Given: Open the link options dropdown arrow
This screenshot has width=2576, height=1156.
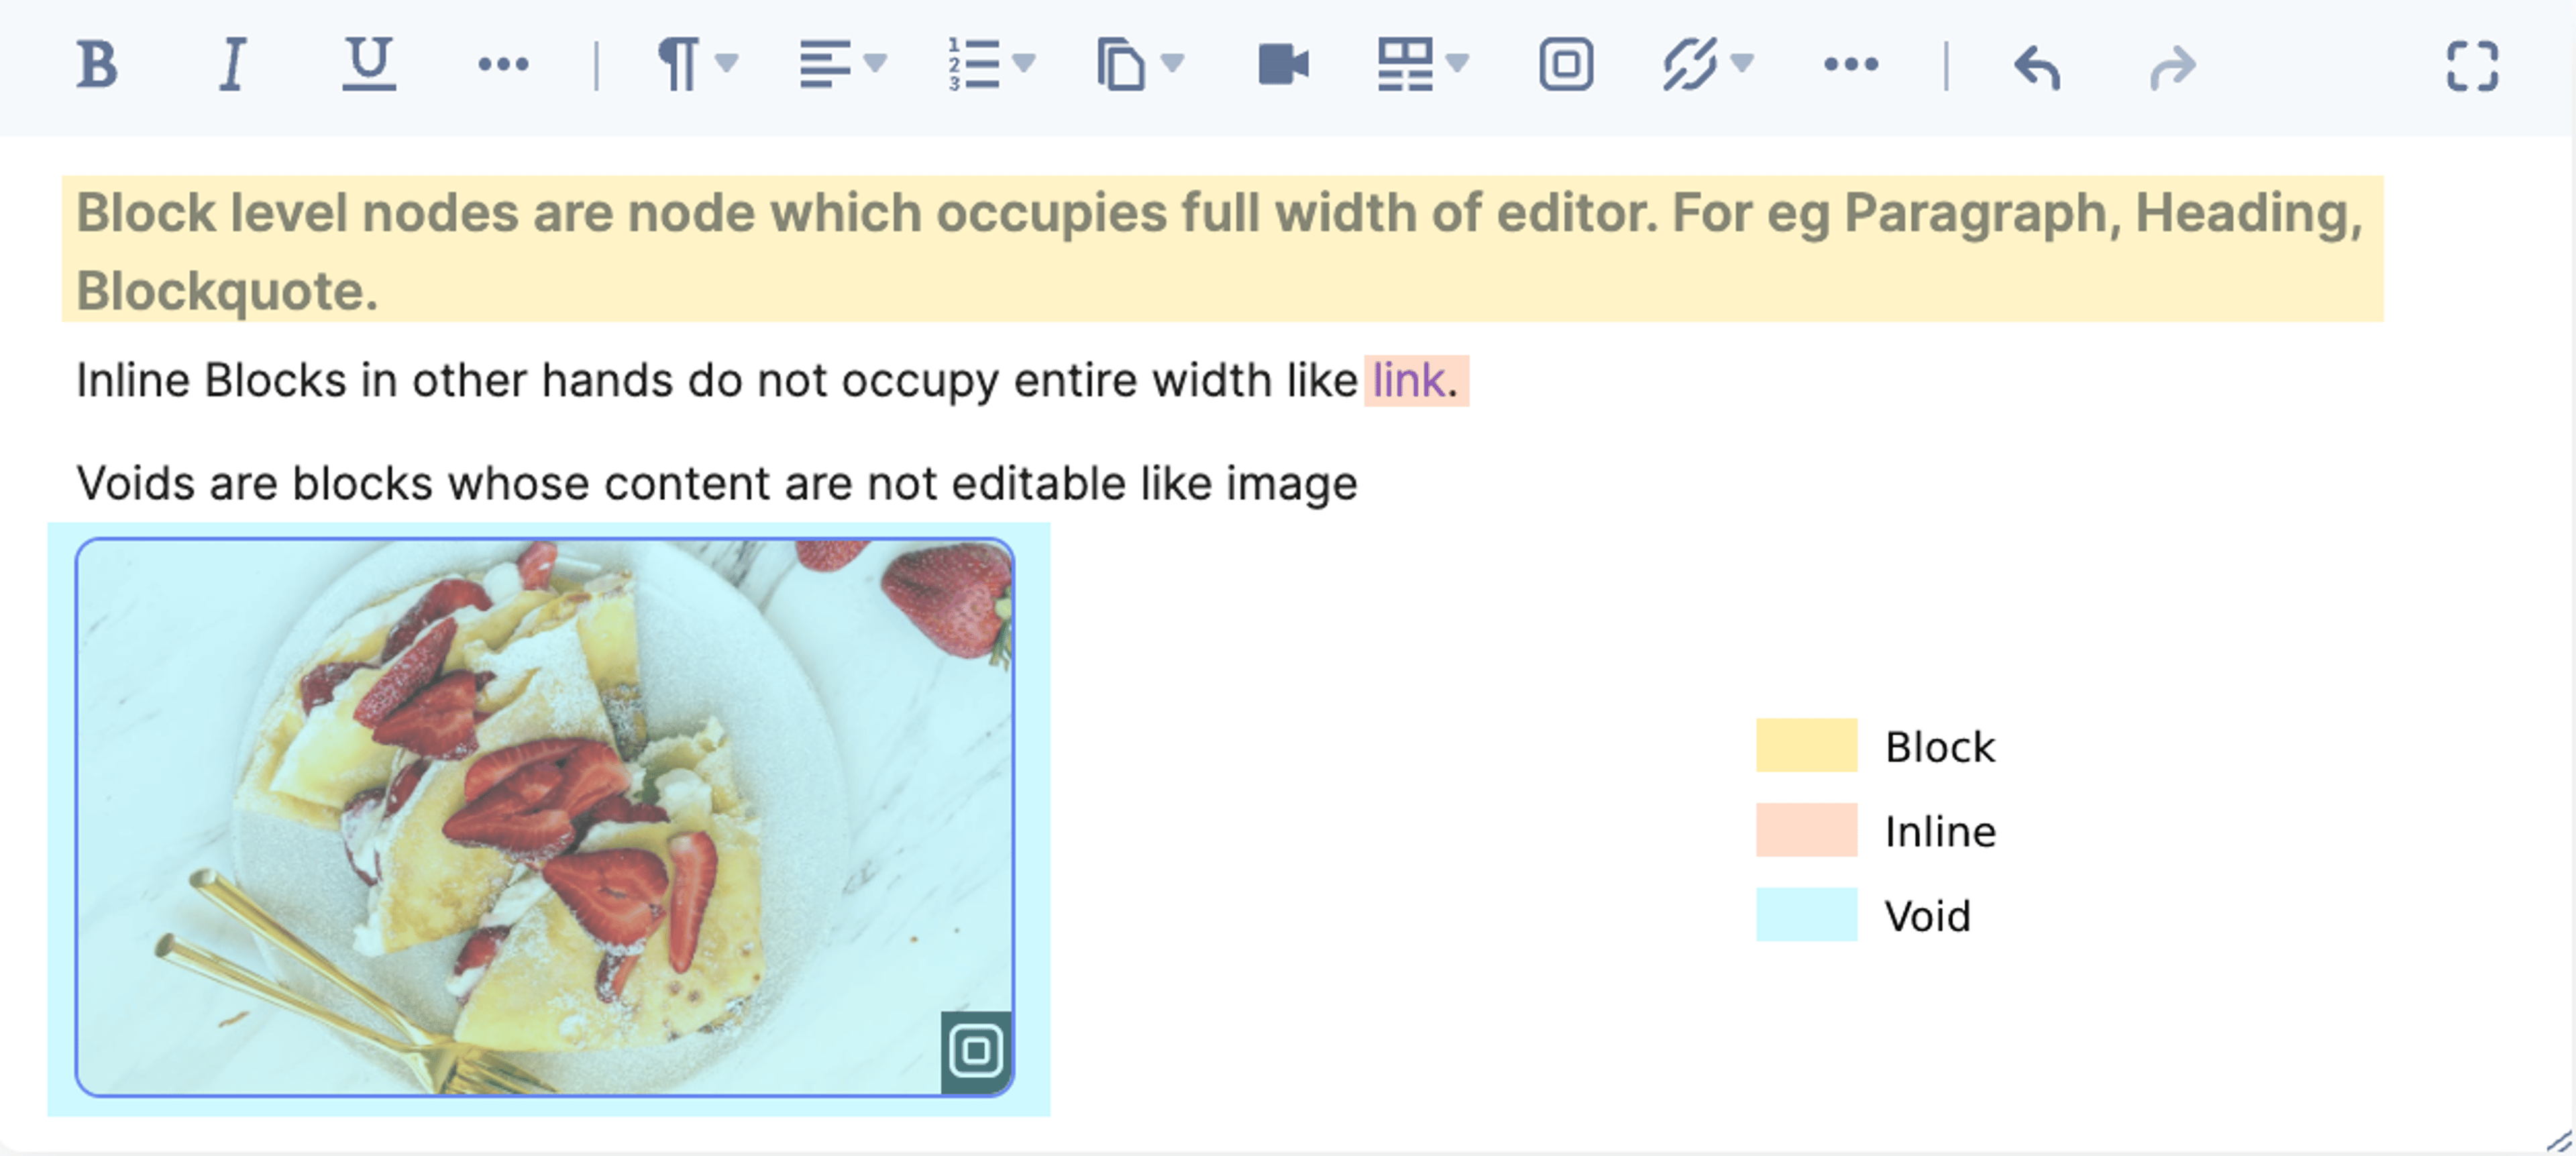Looking at the screenshot, I should [1742, 64].
